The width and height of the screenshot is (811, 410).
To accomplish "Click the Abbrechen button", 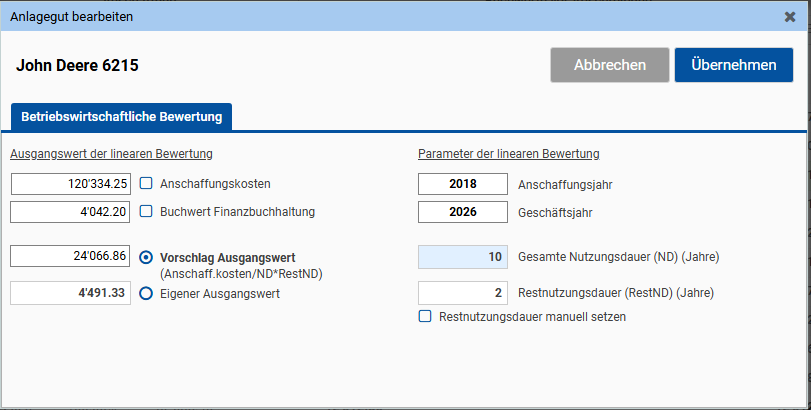I will [x=610, y=65].
